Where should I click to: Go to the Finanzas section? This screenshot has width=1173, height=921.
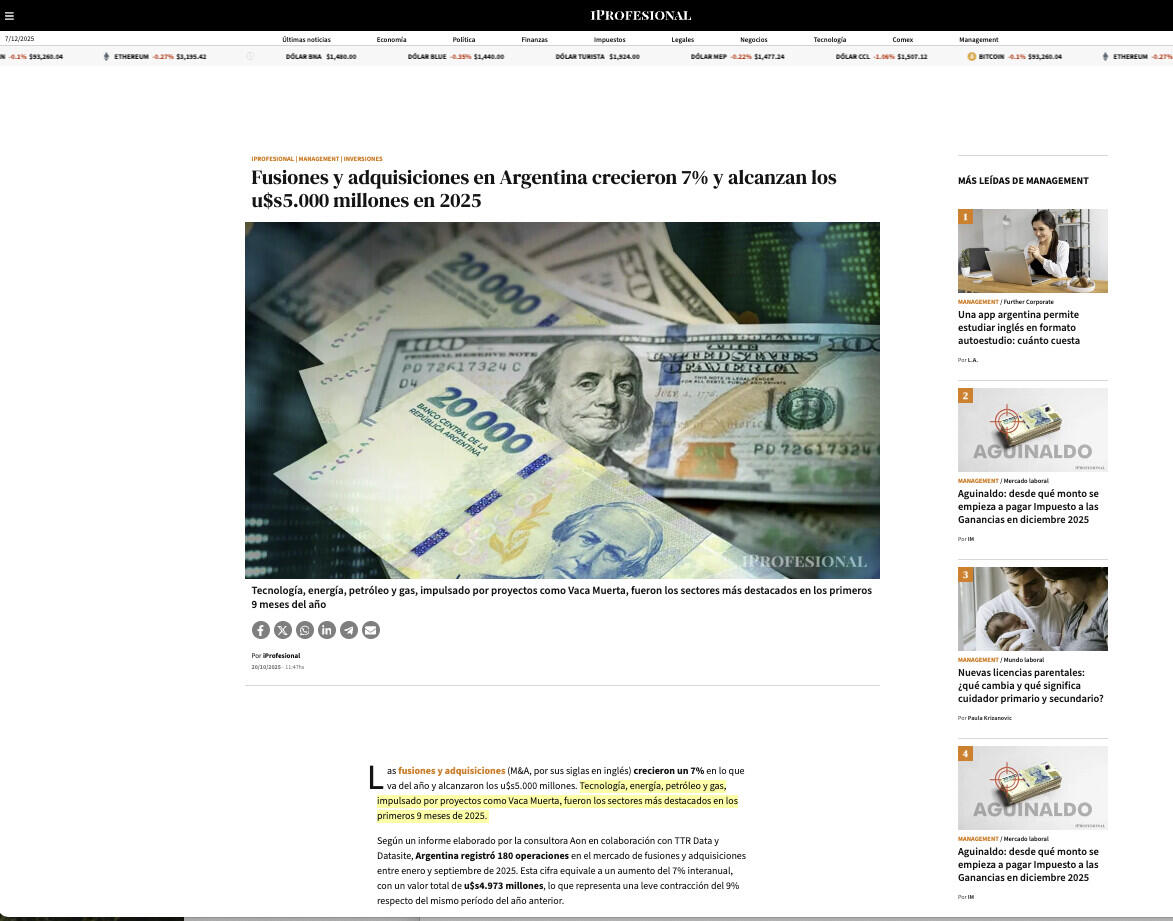(x=534, y=39)
